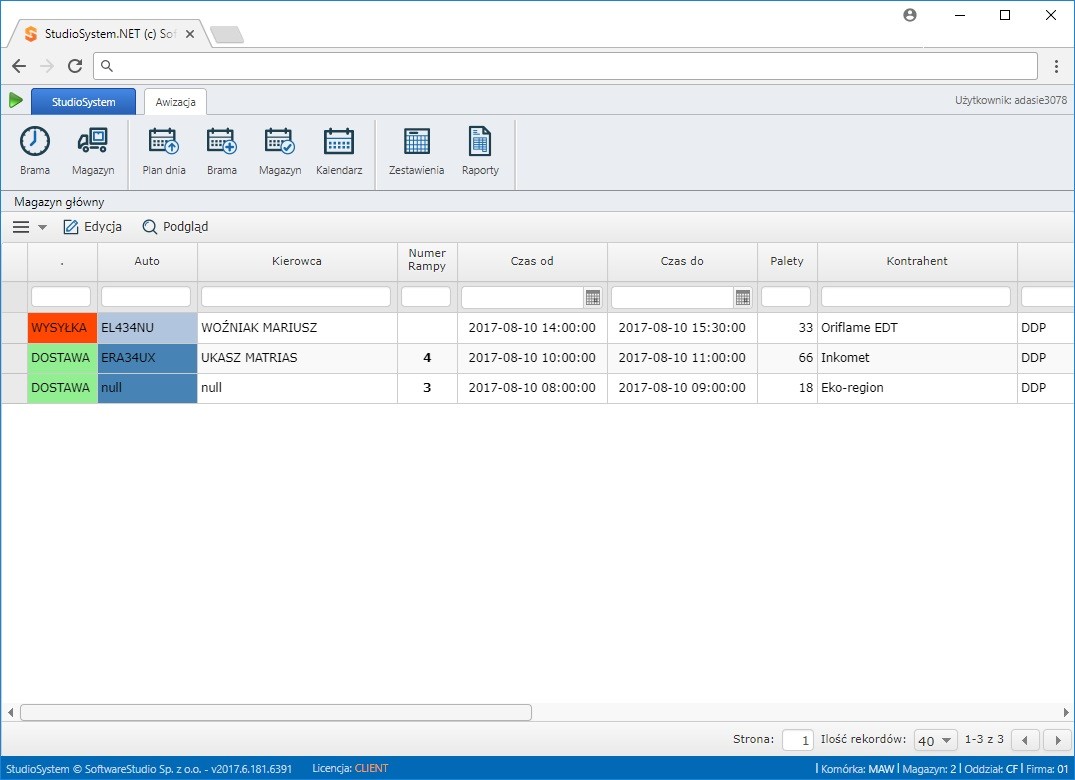1075x780 pixels.
Task: Open the browser user profile icon
Action: pos(910,15)
